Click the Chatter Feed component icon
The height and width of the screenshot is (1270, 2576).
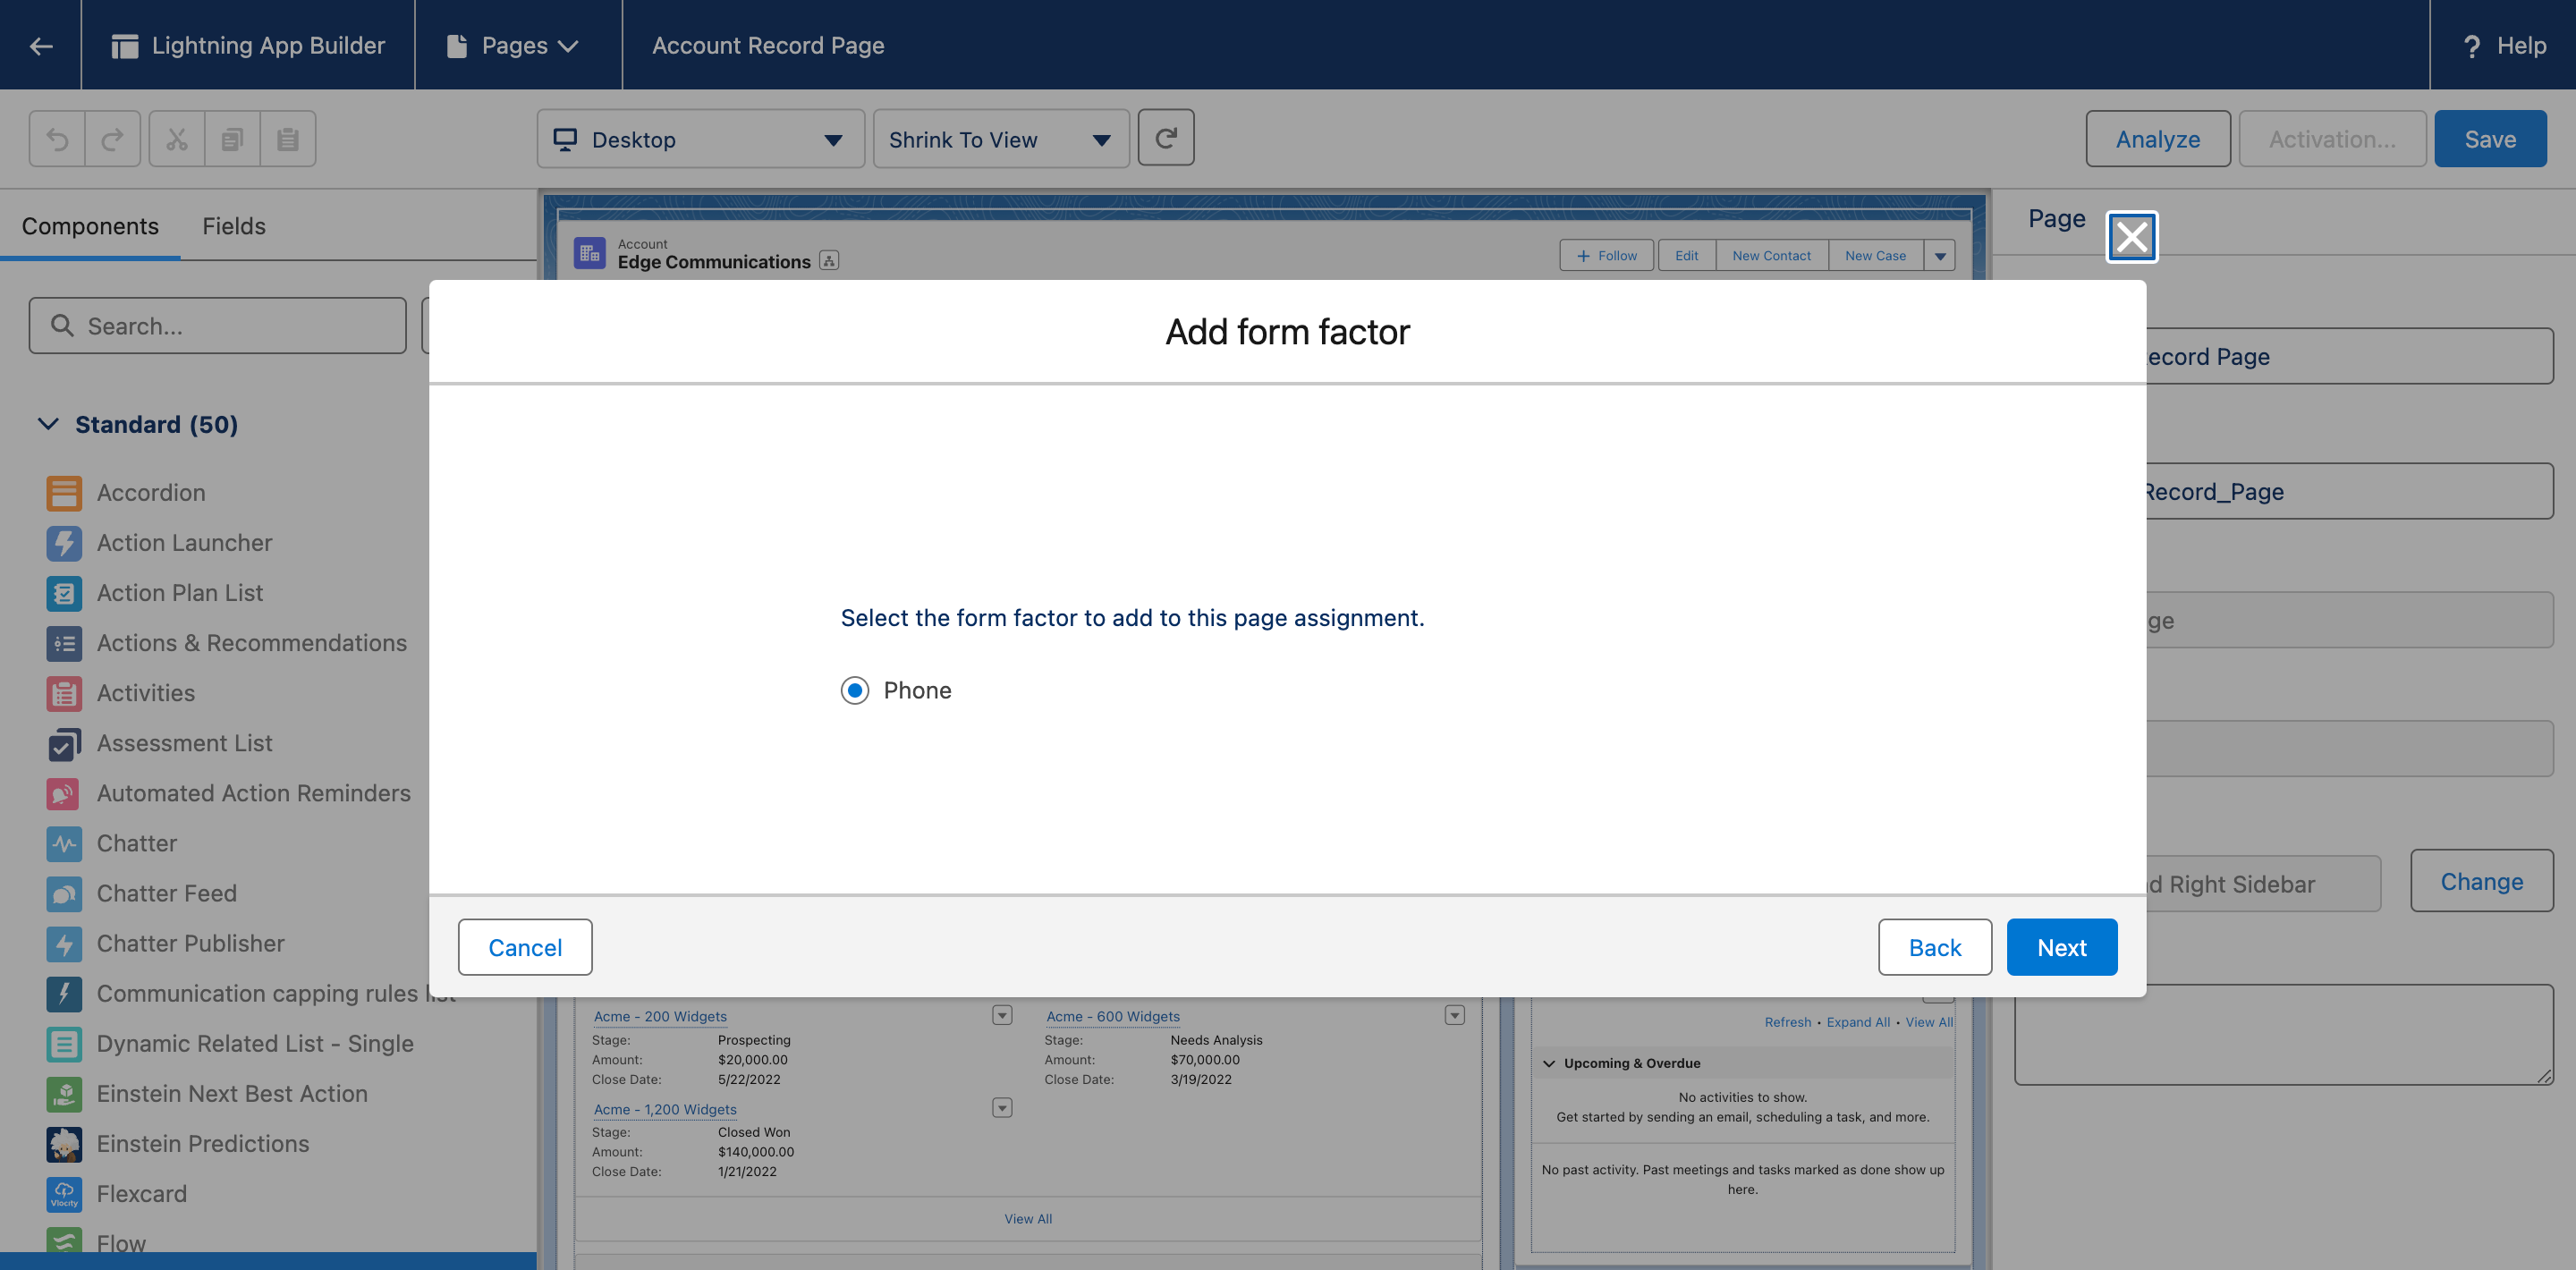point(63,893)
